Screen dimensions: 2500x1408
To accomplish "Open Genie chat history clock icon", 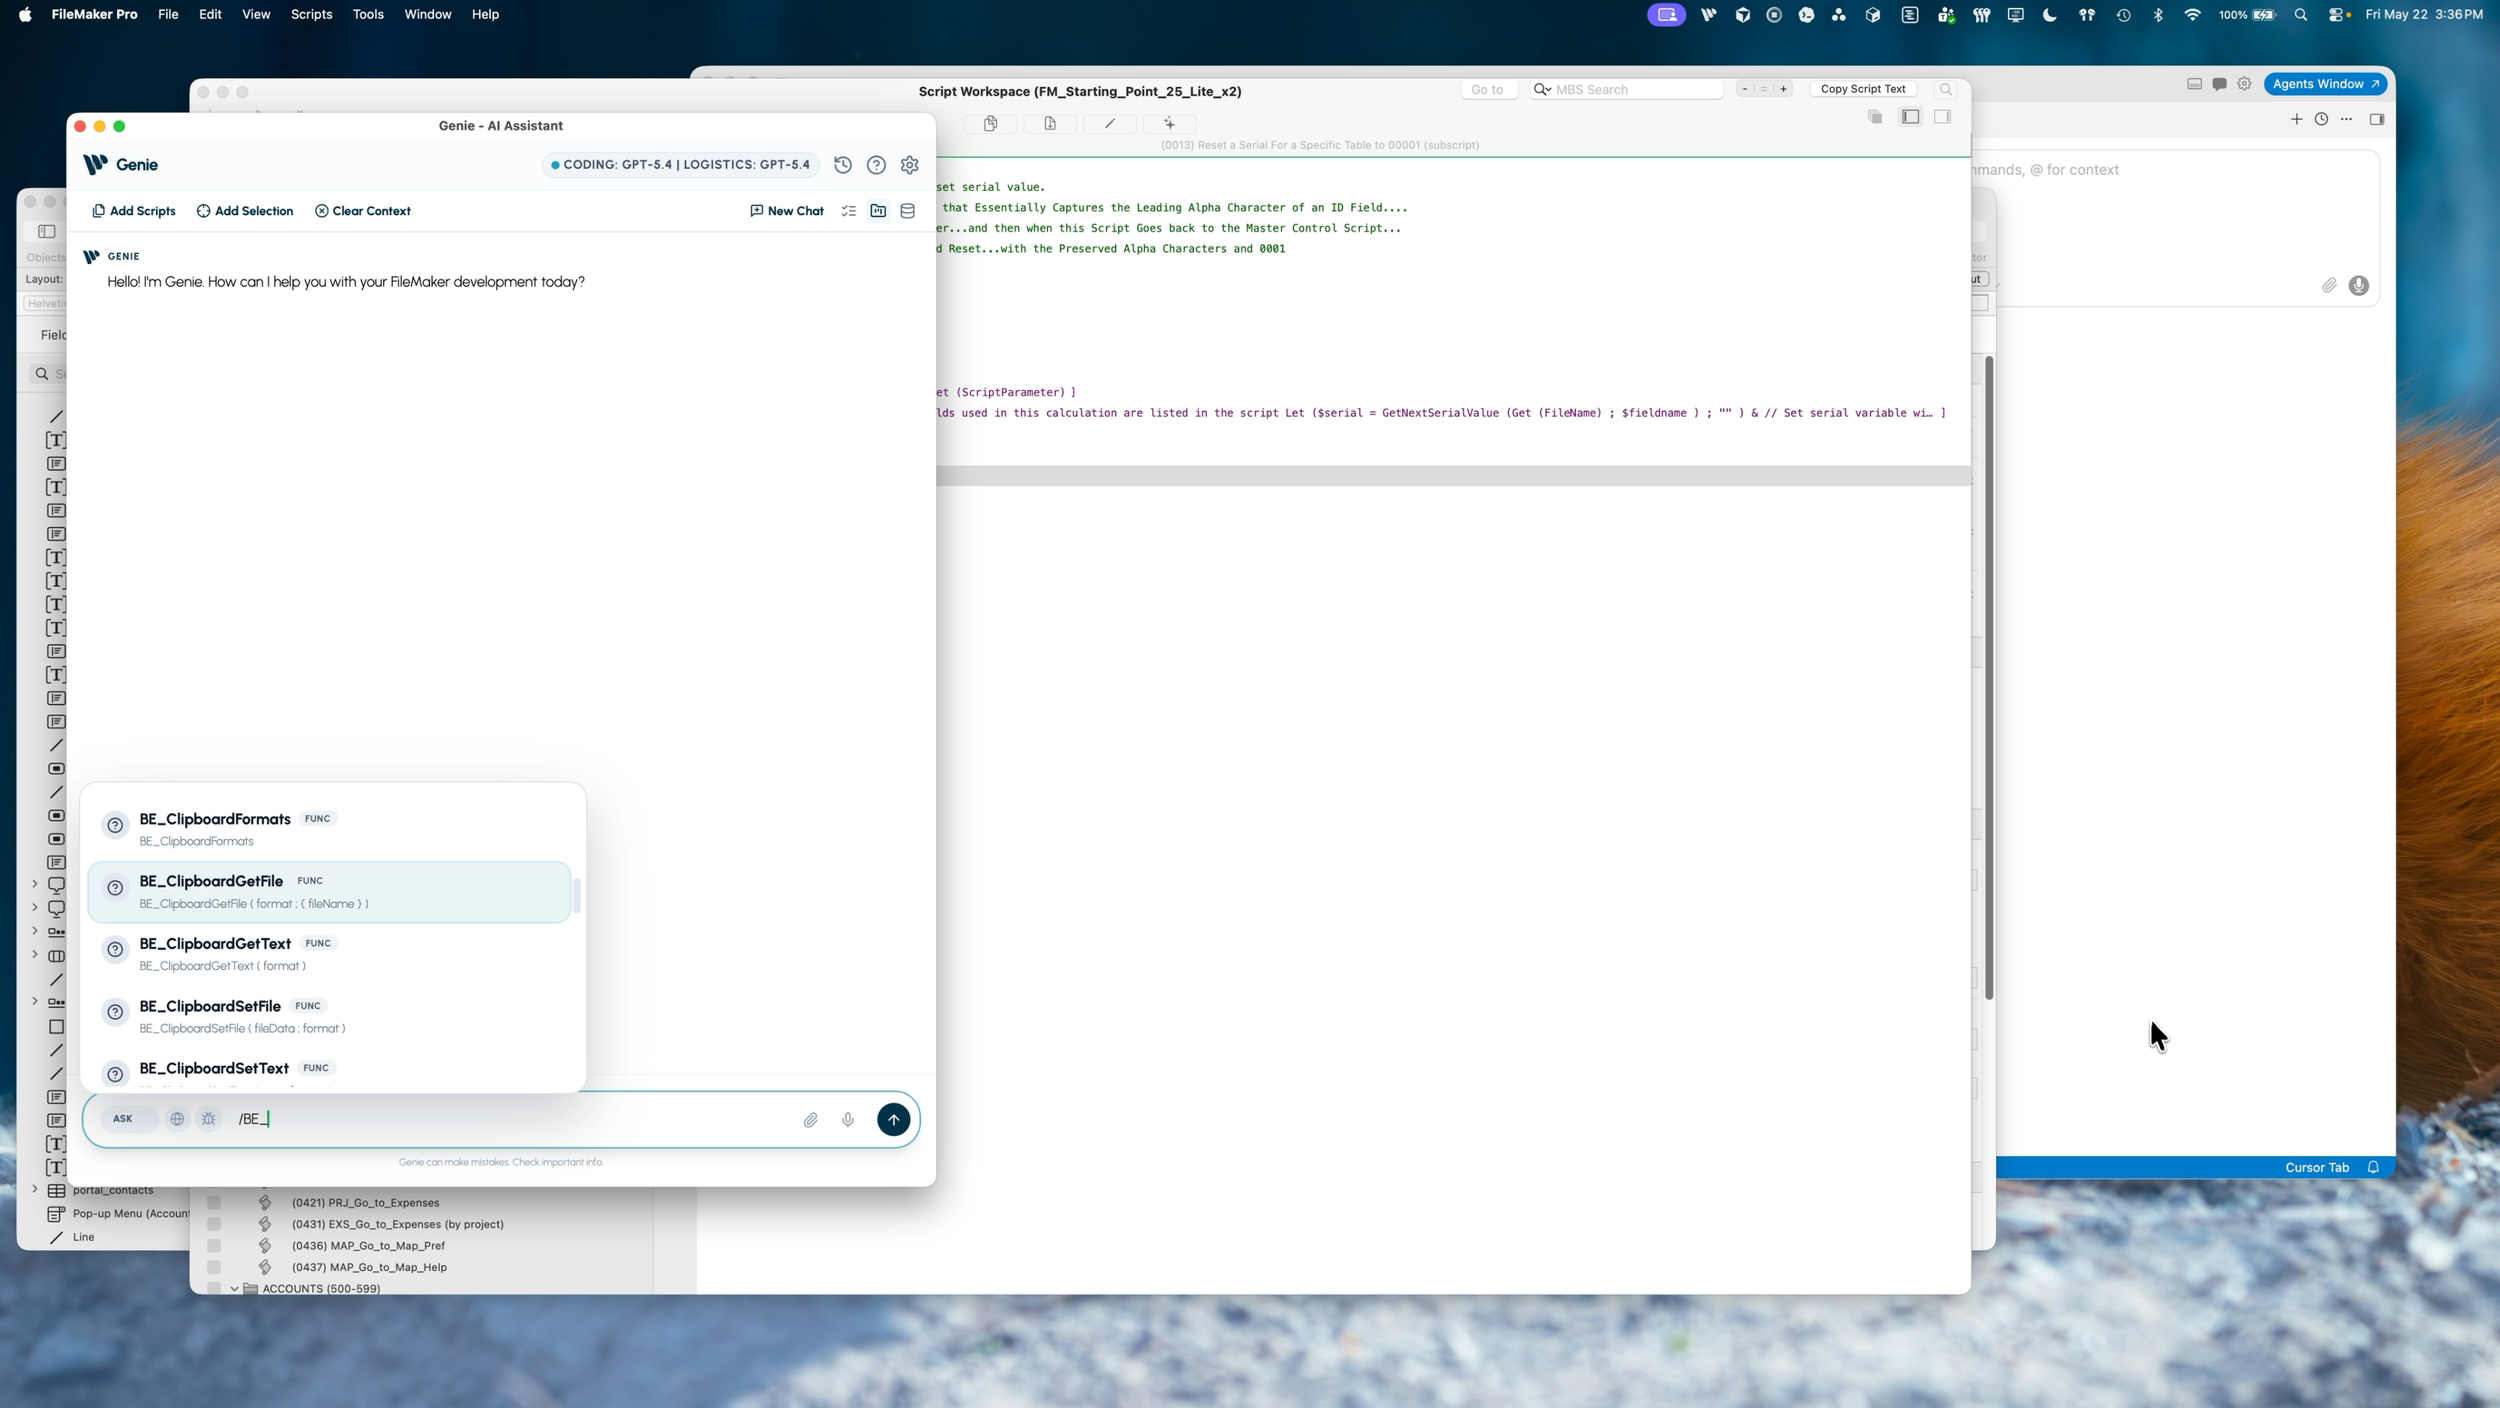I will [x=843, y=165].
